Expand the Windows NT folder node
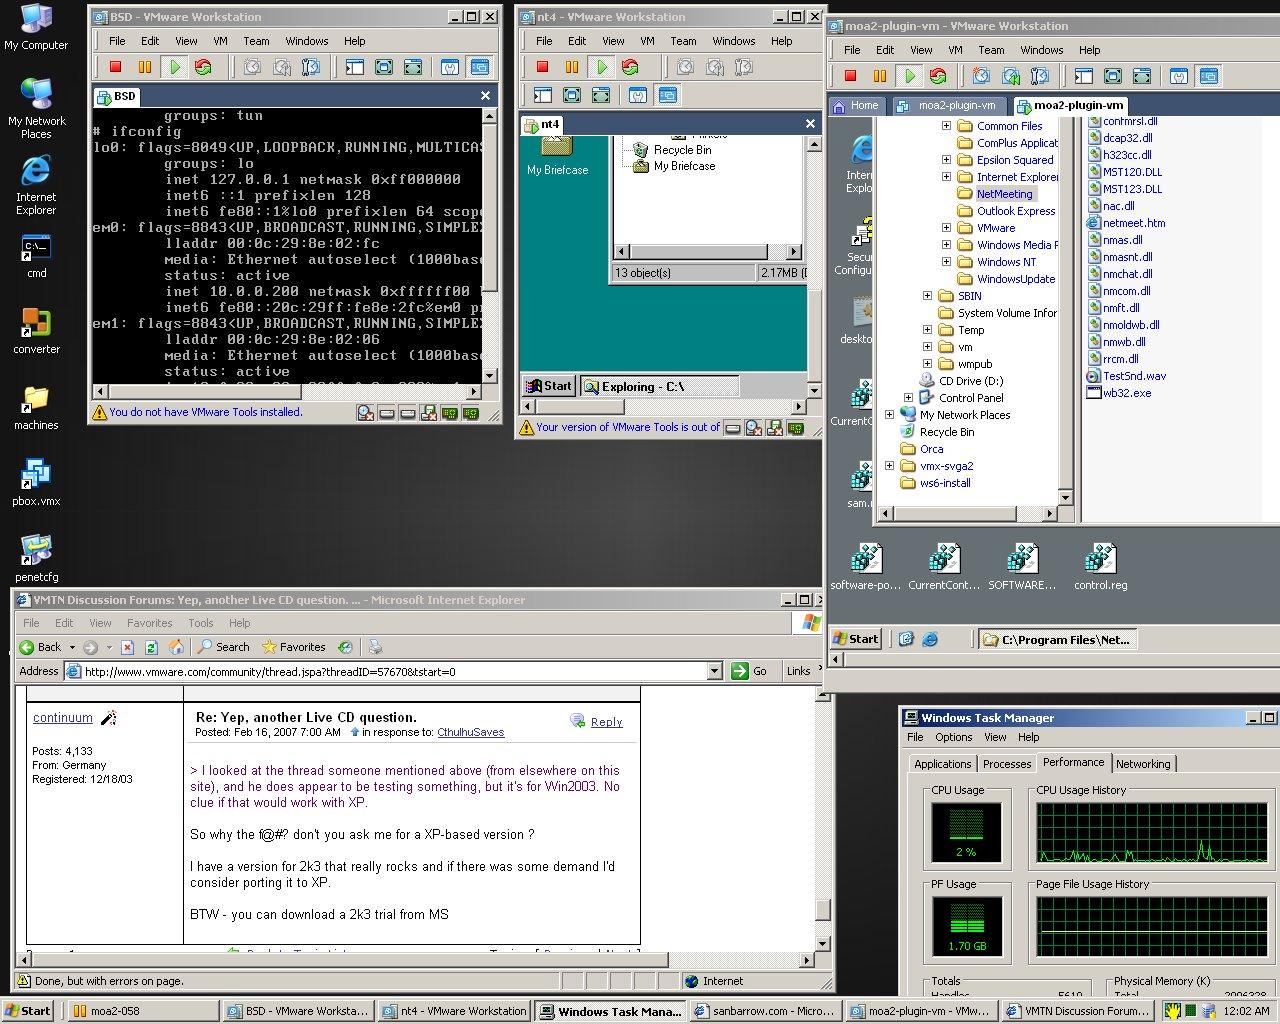This screenshot has width=1280, height=1024. click(x=946, y=262)
